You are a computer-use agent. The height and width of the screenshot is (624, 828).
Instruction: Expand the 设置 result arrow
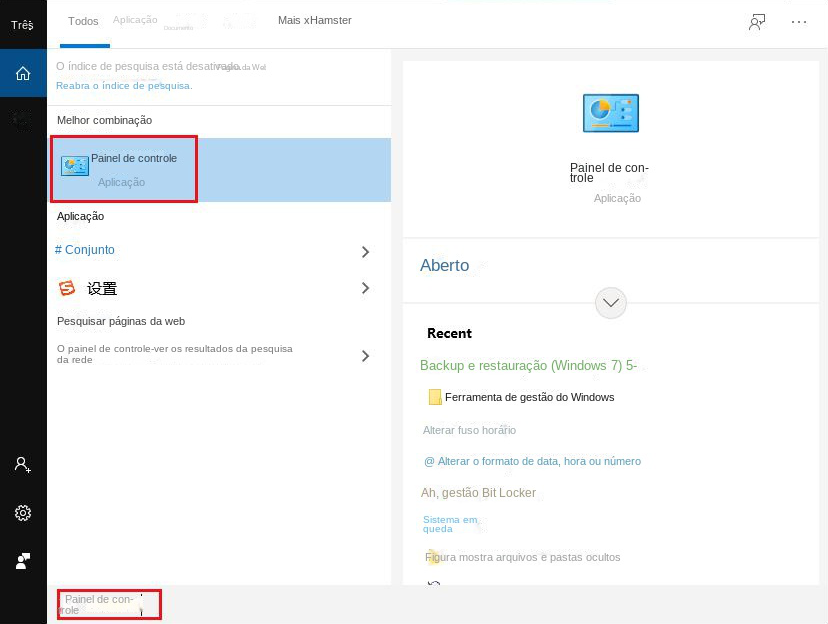[365, 288]
